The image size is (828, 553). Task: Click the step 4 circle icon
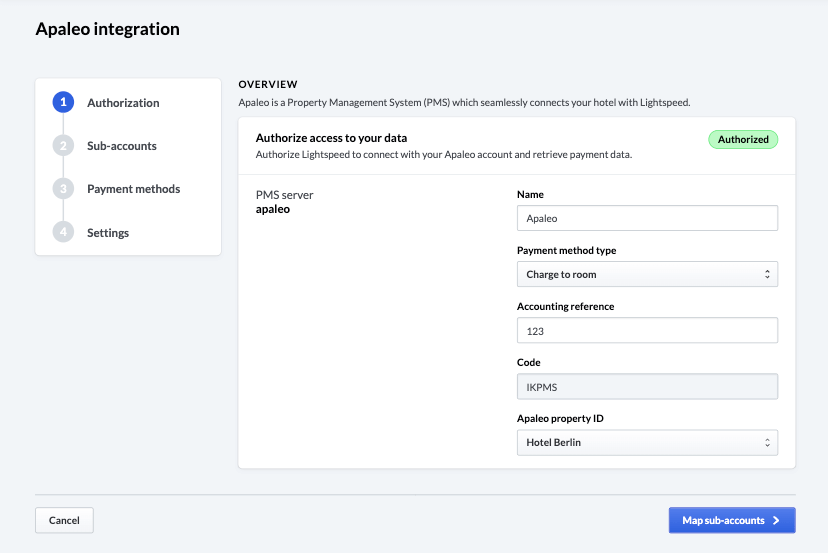(x=63, y=232)
